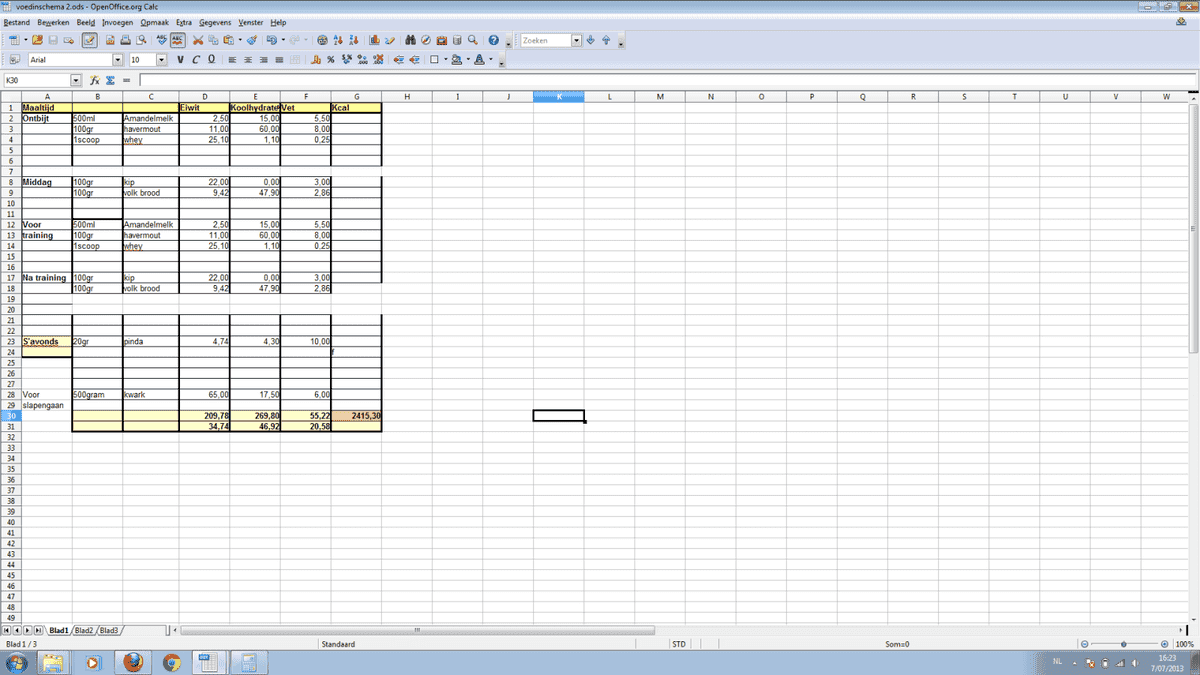Click the STD selection mode in status bar

(679, 644)
